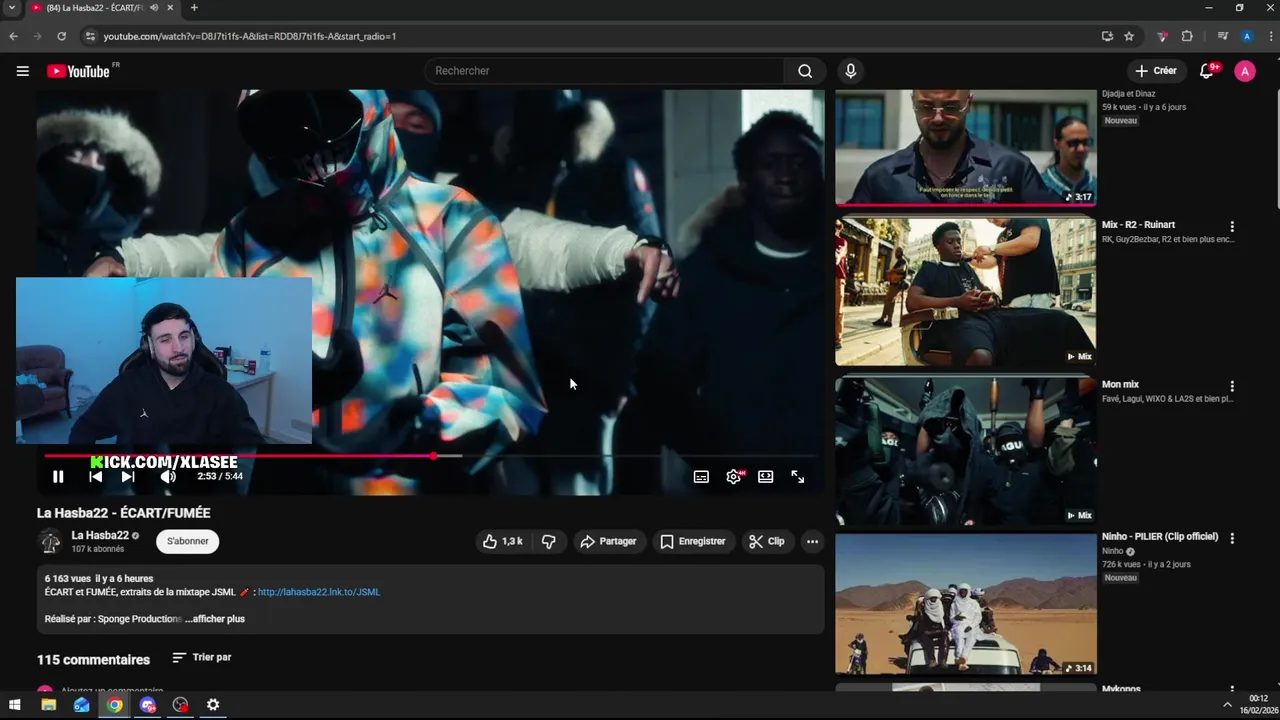Open La Hasba22 channel avatar
1280x720 pixels.
pyautogui.click(x=49, y=541)
